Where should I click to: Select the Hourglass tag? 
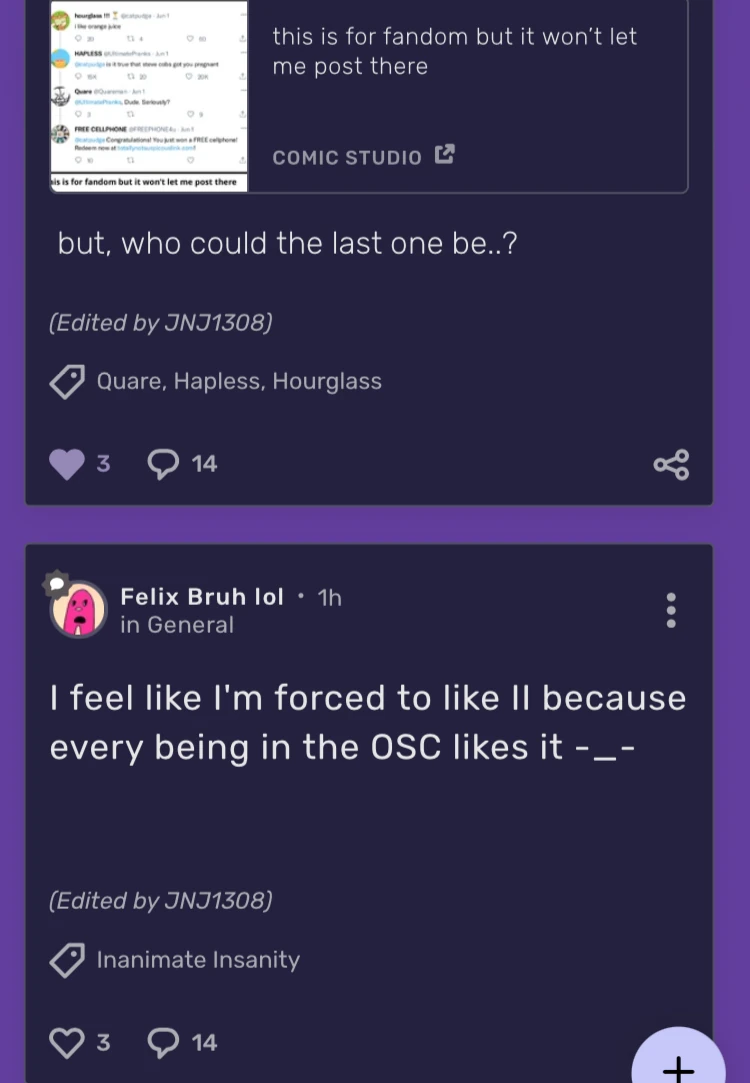click(341, 380)
